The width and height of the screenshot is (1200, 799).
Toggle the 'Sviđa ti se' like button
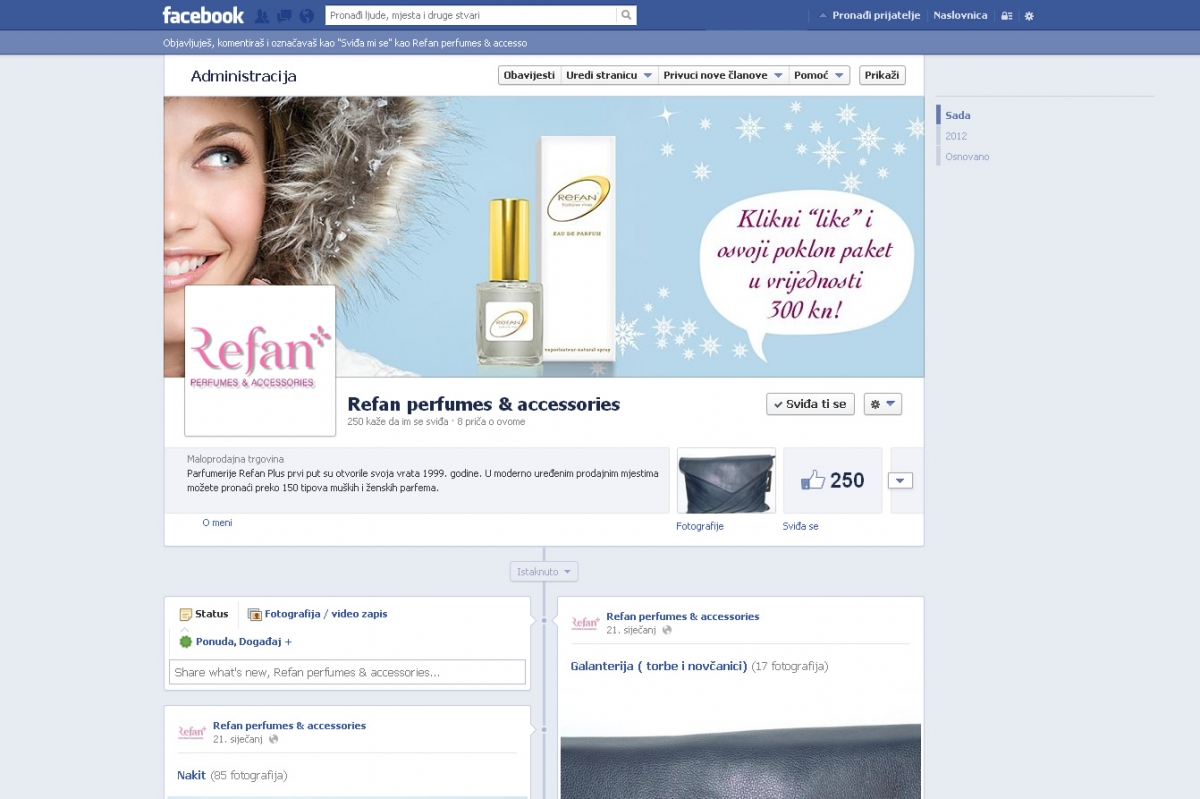810,404
